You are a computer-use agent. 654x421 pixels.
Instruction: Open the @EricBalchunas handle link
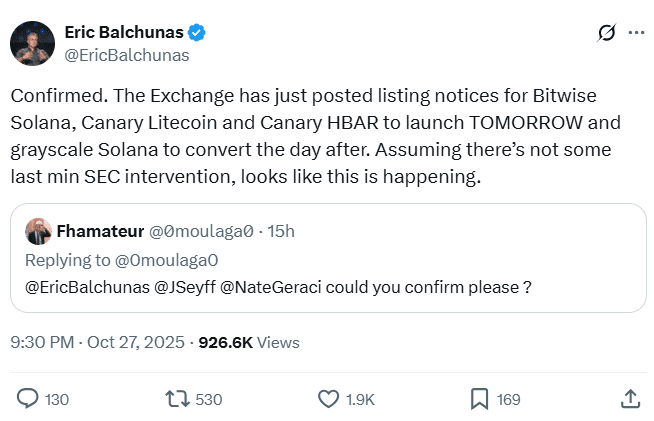coord(127,55)
